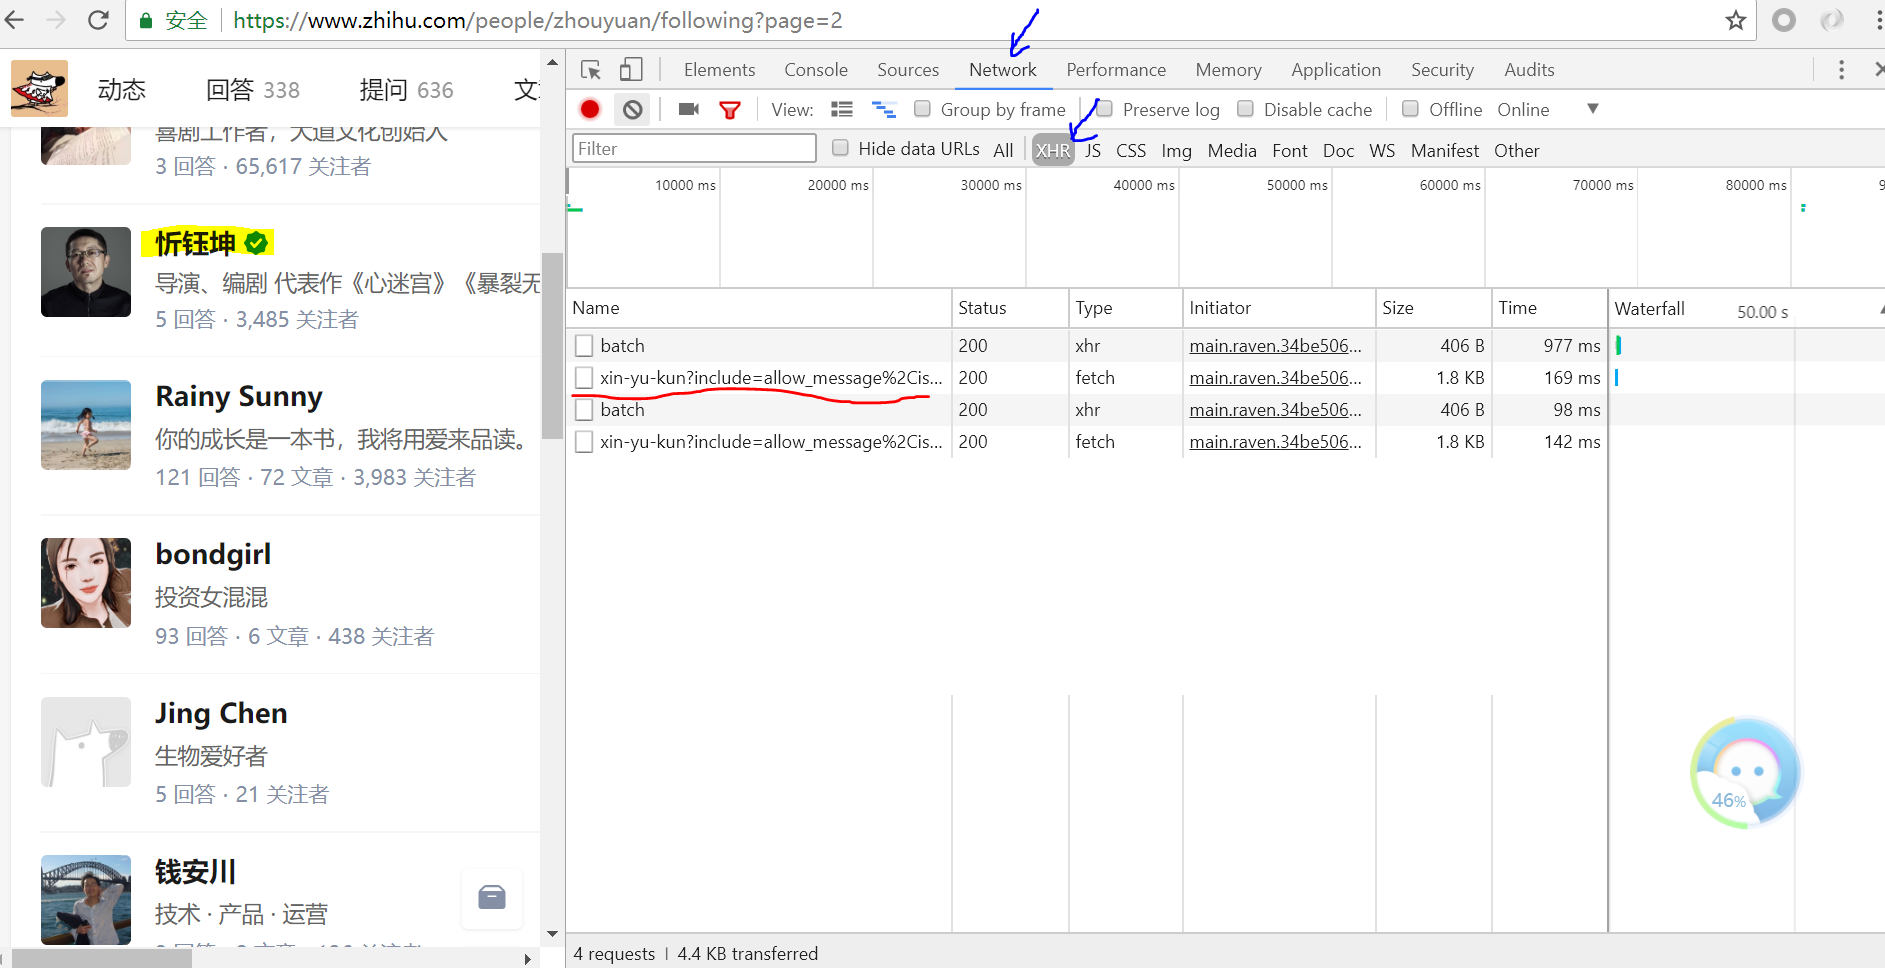The height and width of the screenshot is (968, 1885).
Task: Capture screenshots with camera icon
Action: (x=689, y=110)
